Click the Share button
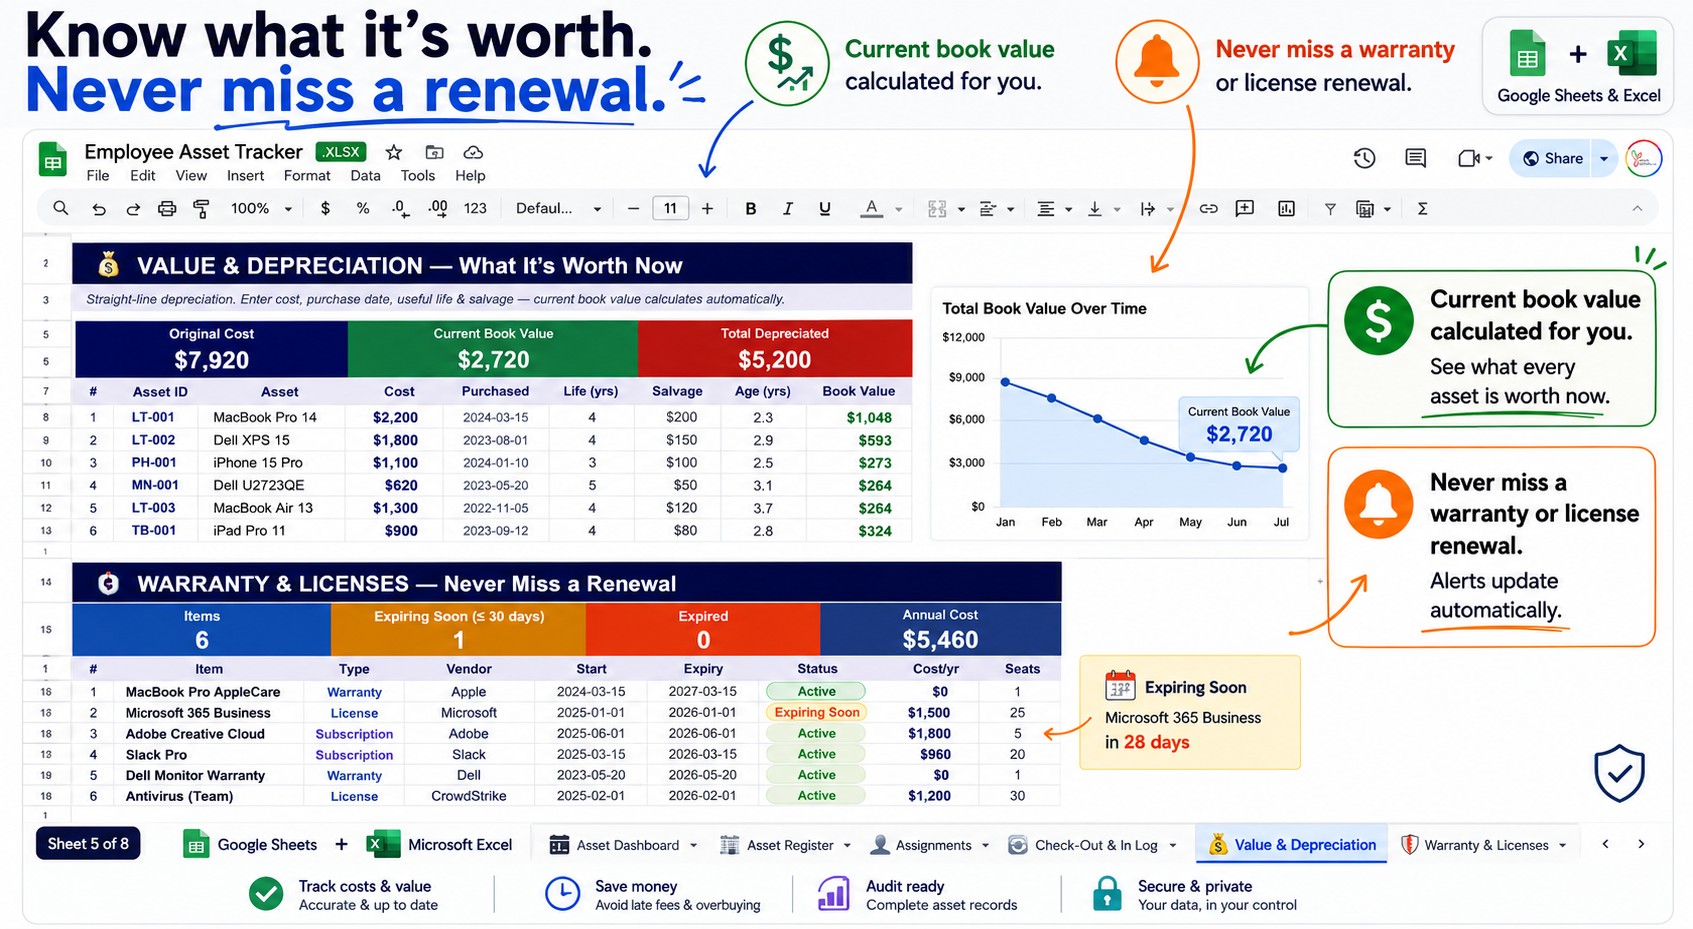Image resolution: width=1693 pixels, height=929 pixels. point(1553,158)
